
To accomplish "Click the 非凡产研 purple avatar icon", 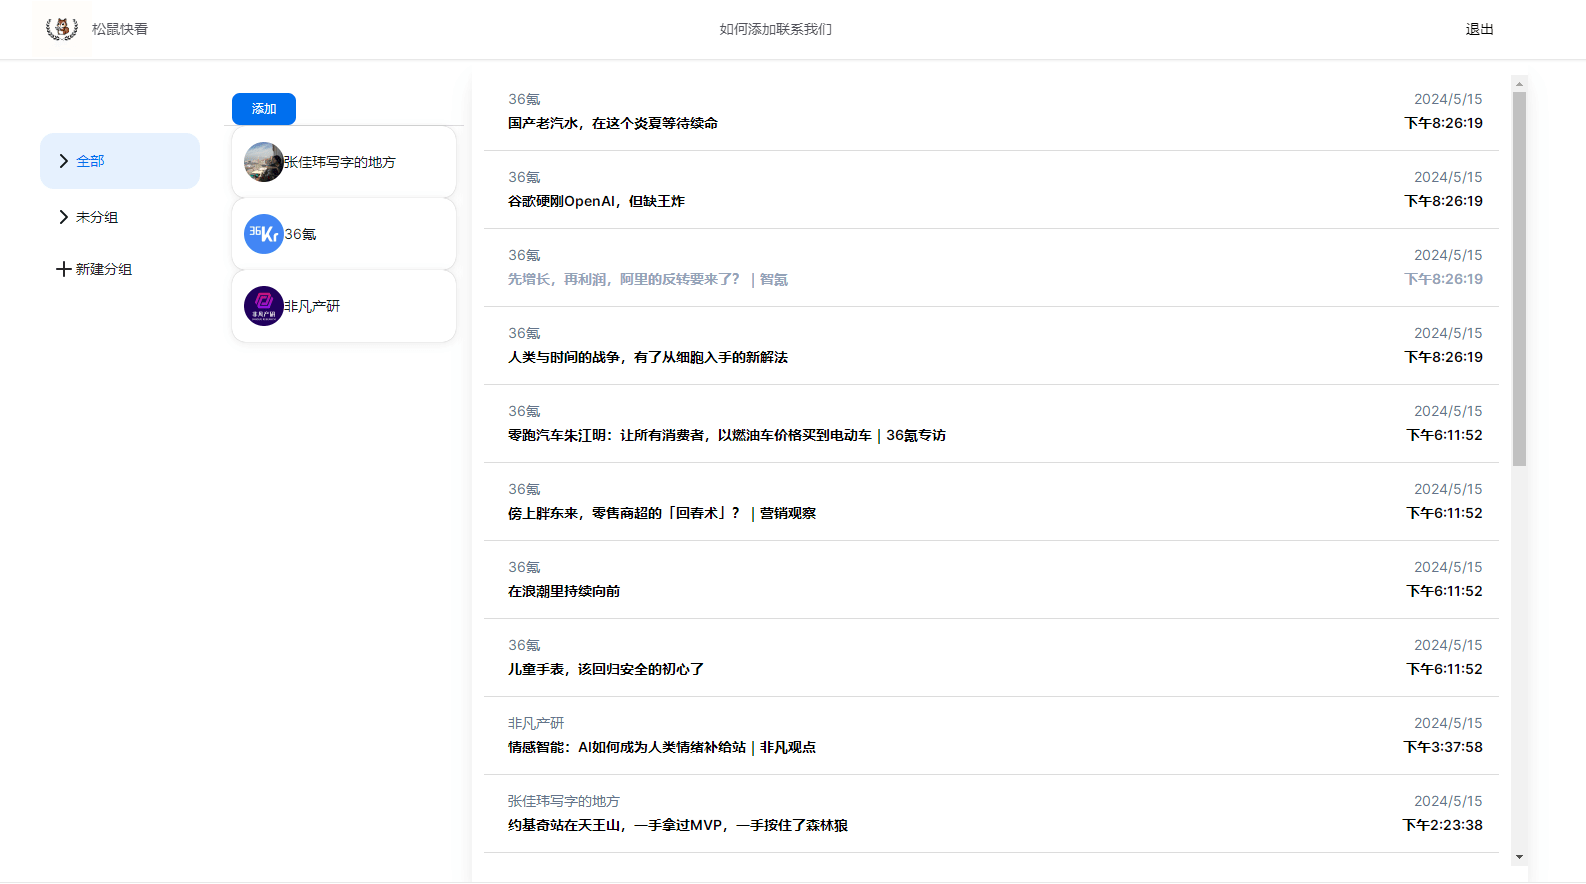I will (x=264, y=306).
